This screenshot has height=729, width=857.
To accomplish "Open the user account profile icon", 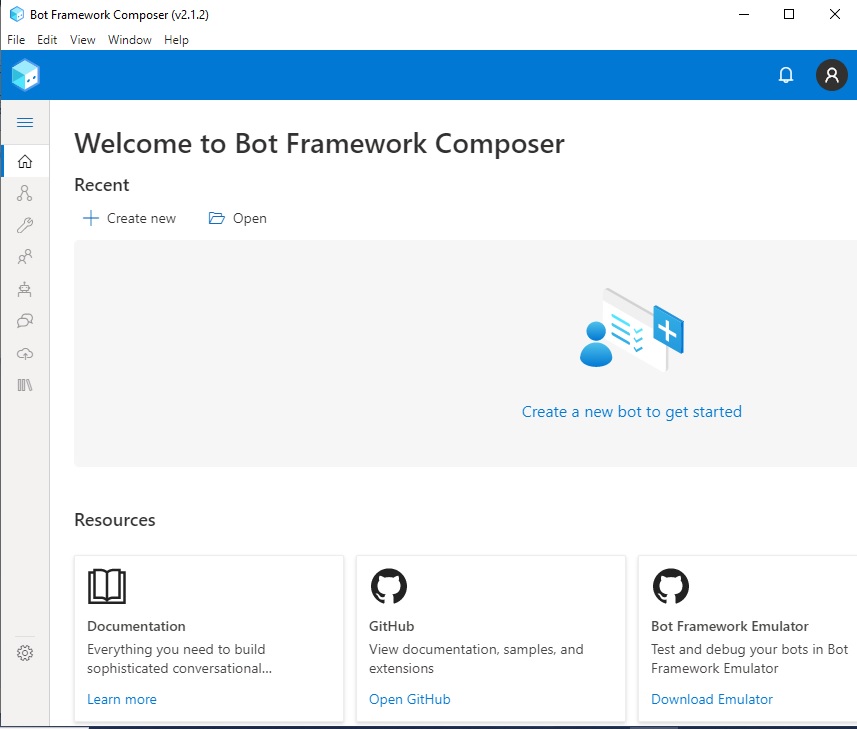I will pyautogui.click(x=831, y=75).
